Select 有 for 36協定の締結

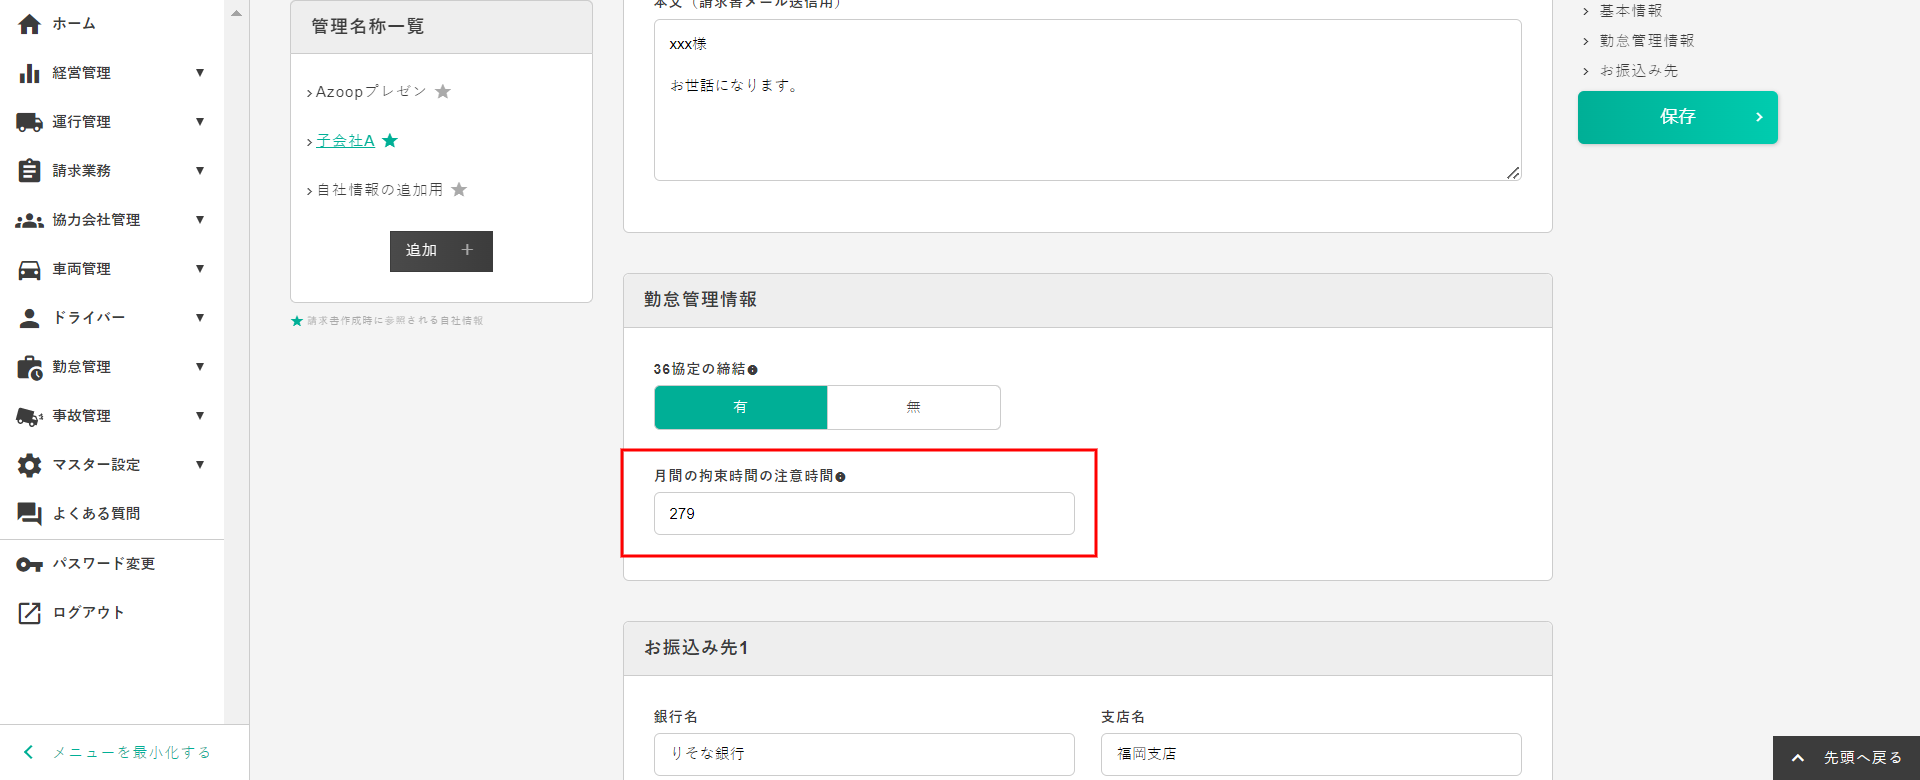[740, 407]
